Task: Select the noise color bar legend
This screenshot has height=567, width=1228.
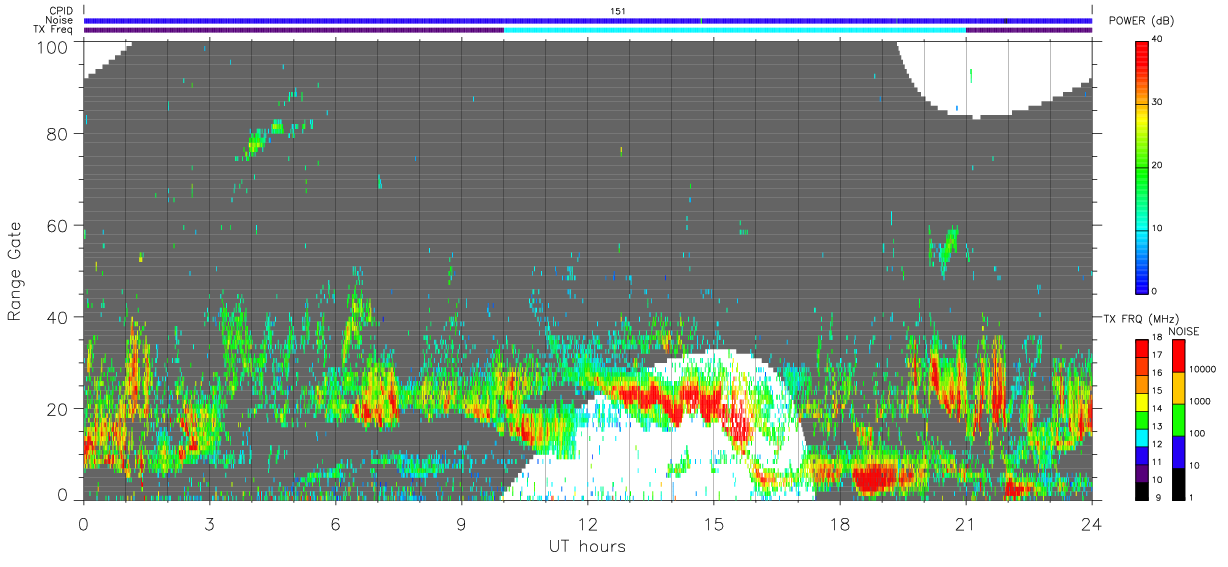Action: [1178, 420]
